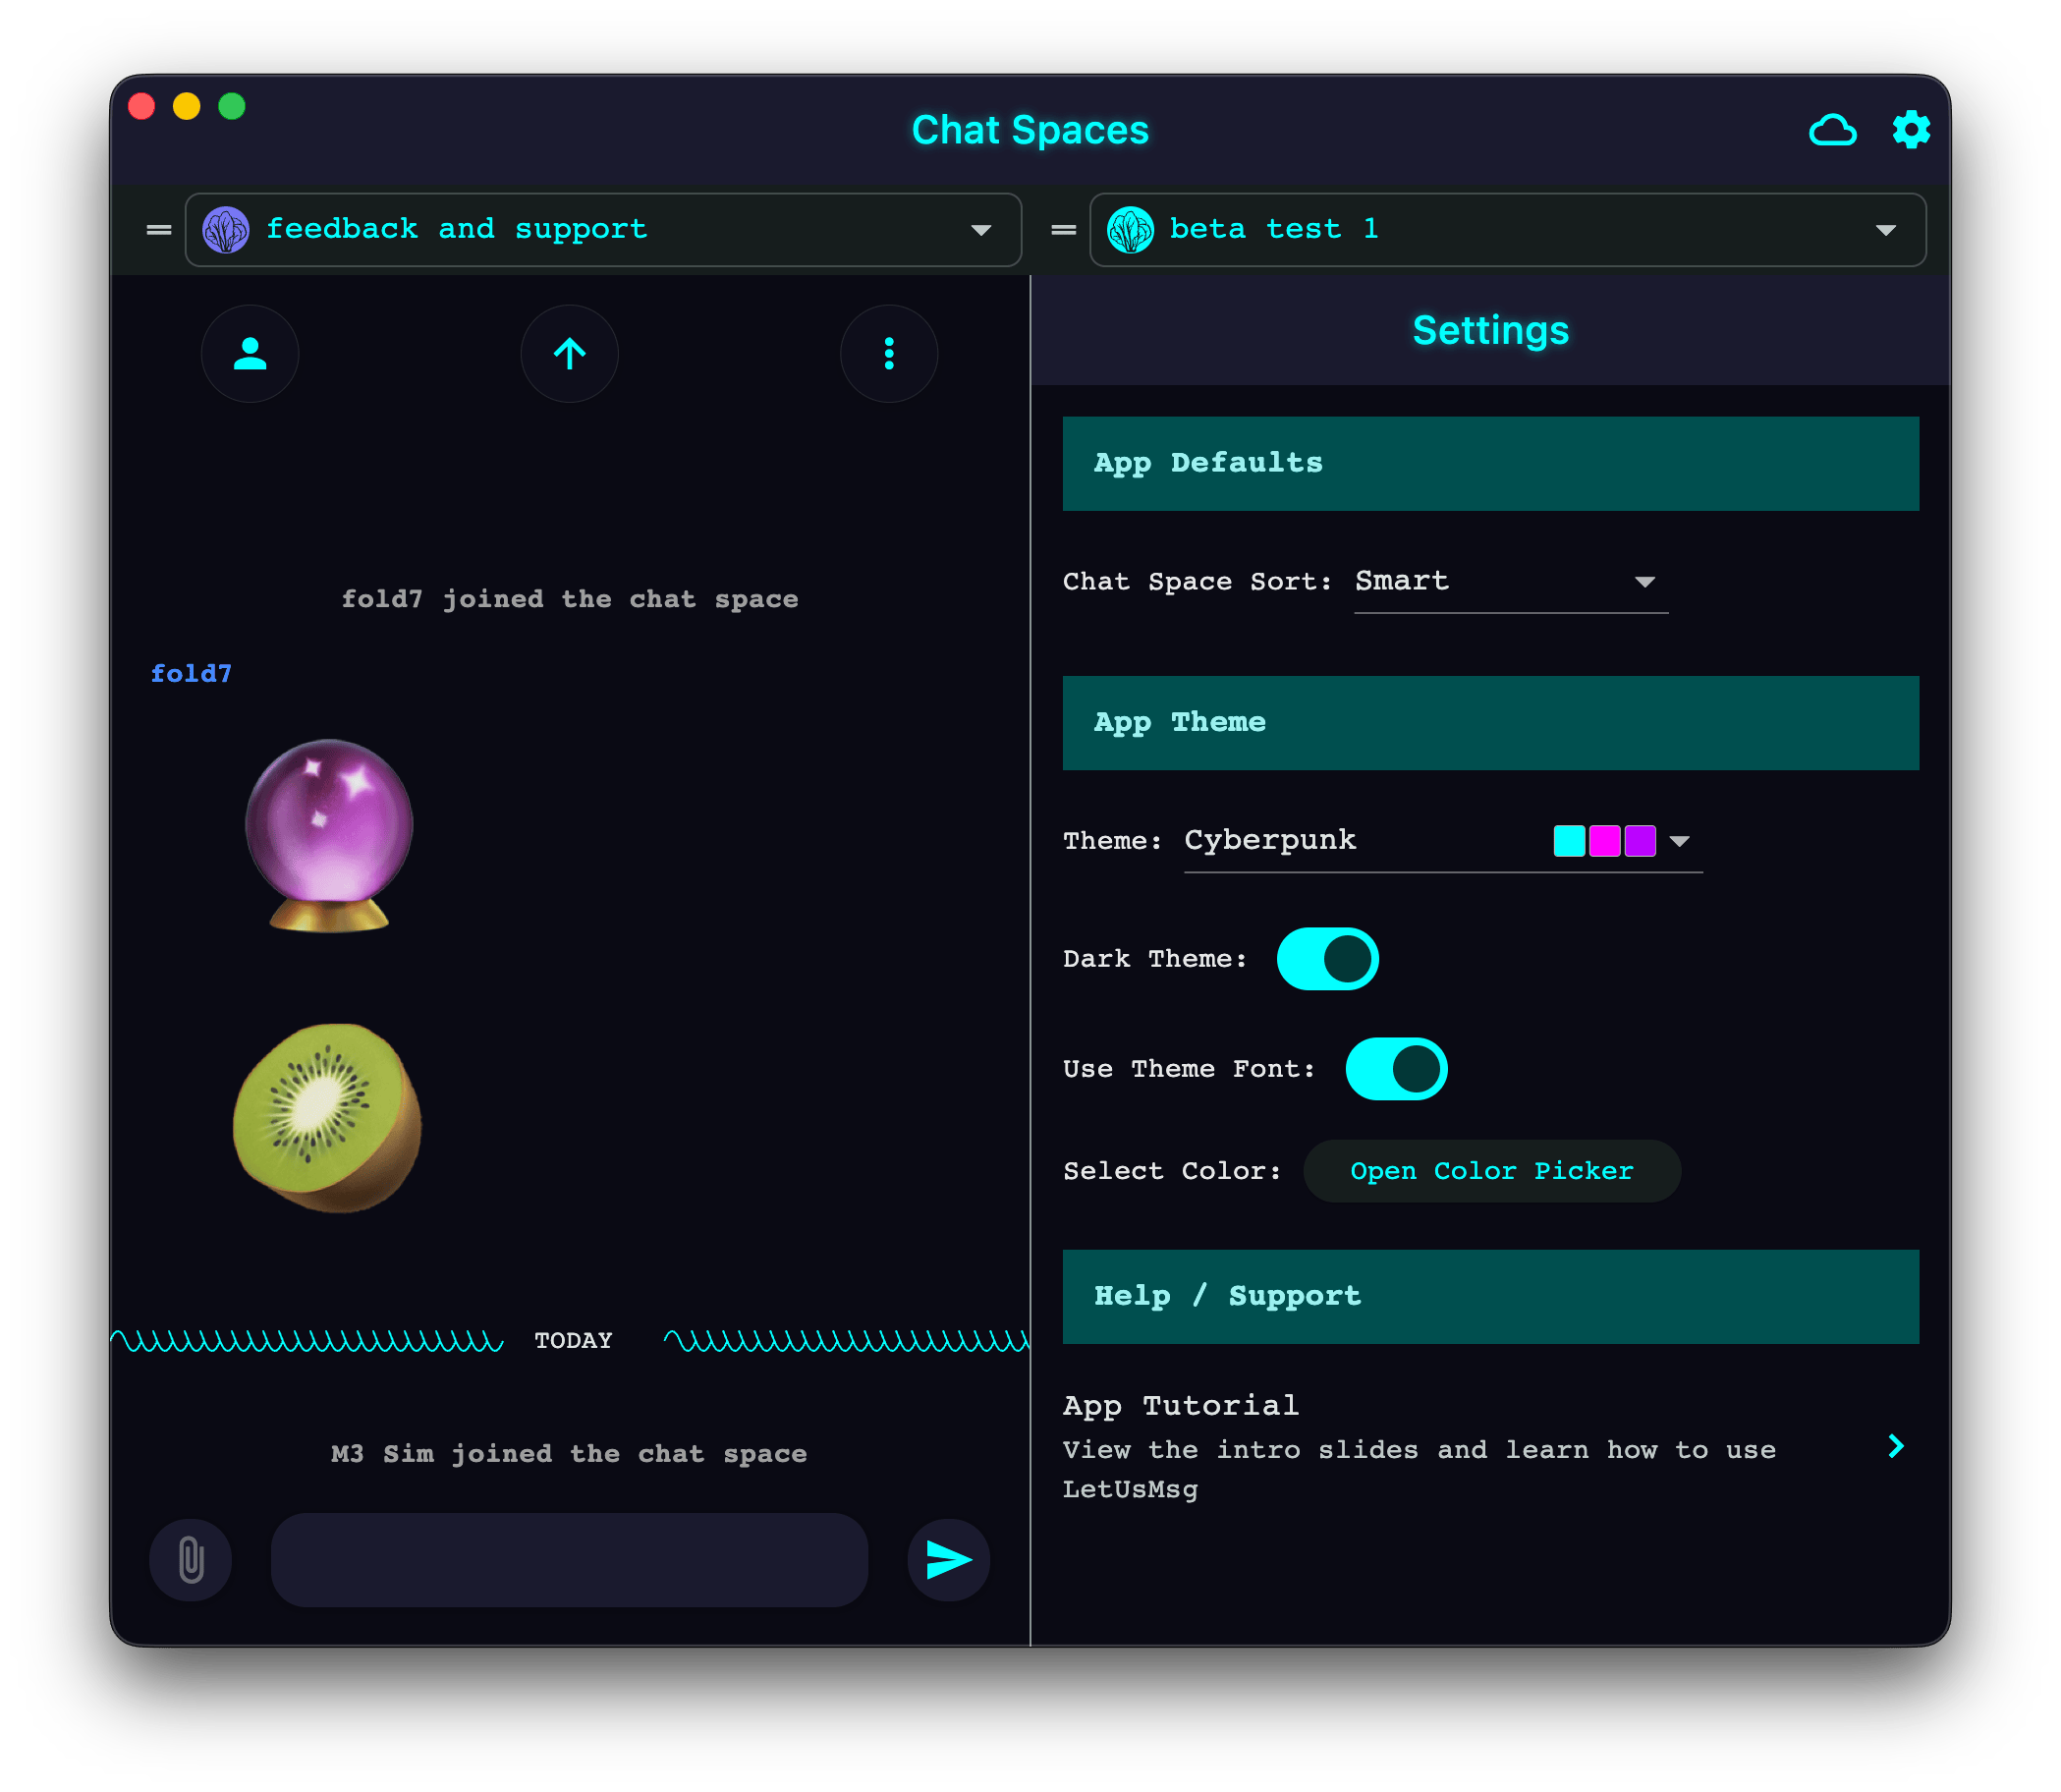Click the fold7 username in chat

click(191, 674)
